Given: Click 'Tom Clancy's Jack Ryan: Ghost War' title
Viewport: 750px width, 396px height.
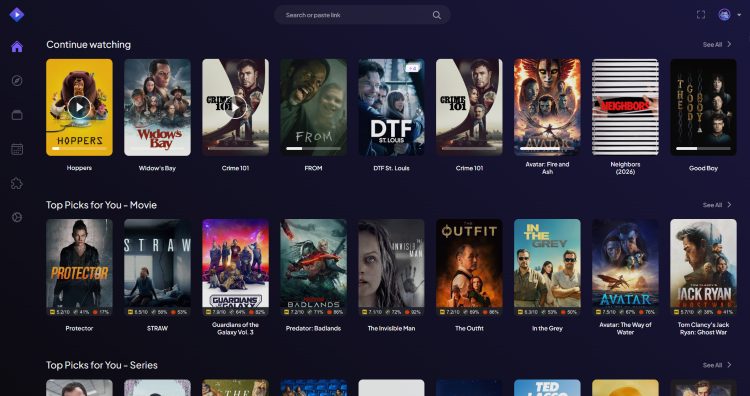Looking at the screenshot, I should pyautogui.click(x=703, y=329).
